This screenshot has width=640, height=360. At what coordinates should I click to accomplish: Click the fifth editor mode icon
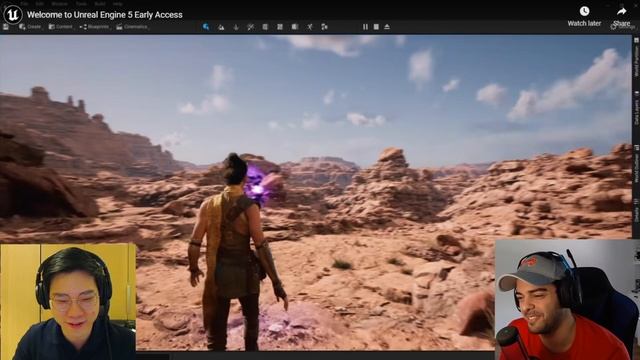[265, 27]
